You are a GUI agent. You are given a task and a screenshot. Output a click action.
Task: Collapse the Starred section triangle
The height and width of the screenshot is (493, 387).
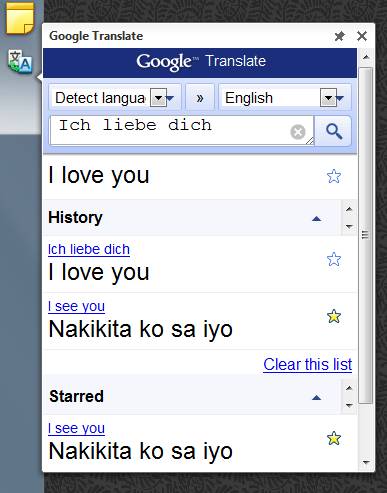[316, 397]
